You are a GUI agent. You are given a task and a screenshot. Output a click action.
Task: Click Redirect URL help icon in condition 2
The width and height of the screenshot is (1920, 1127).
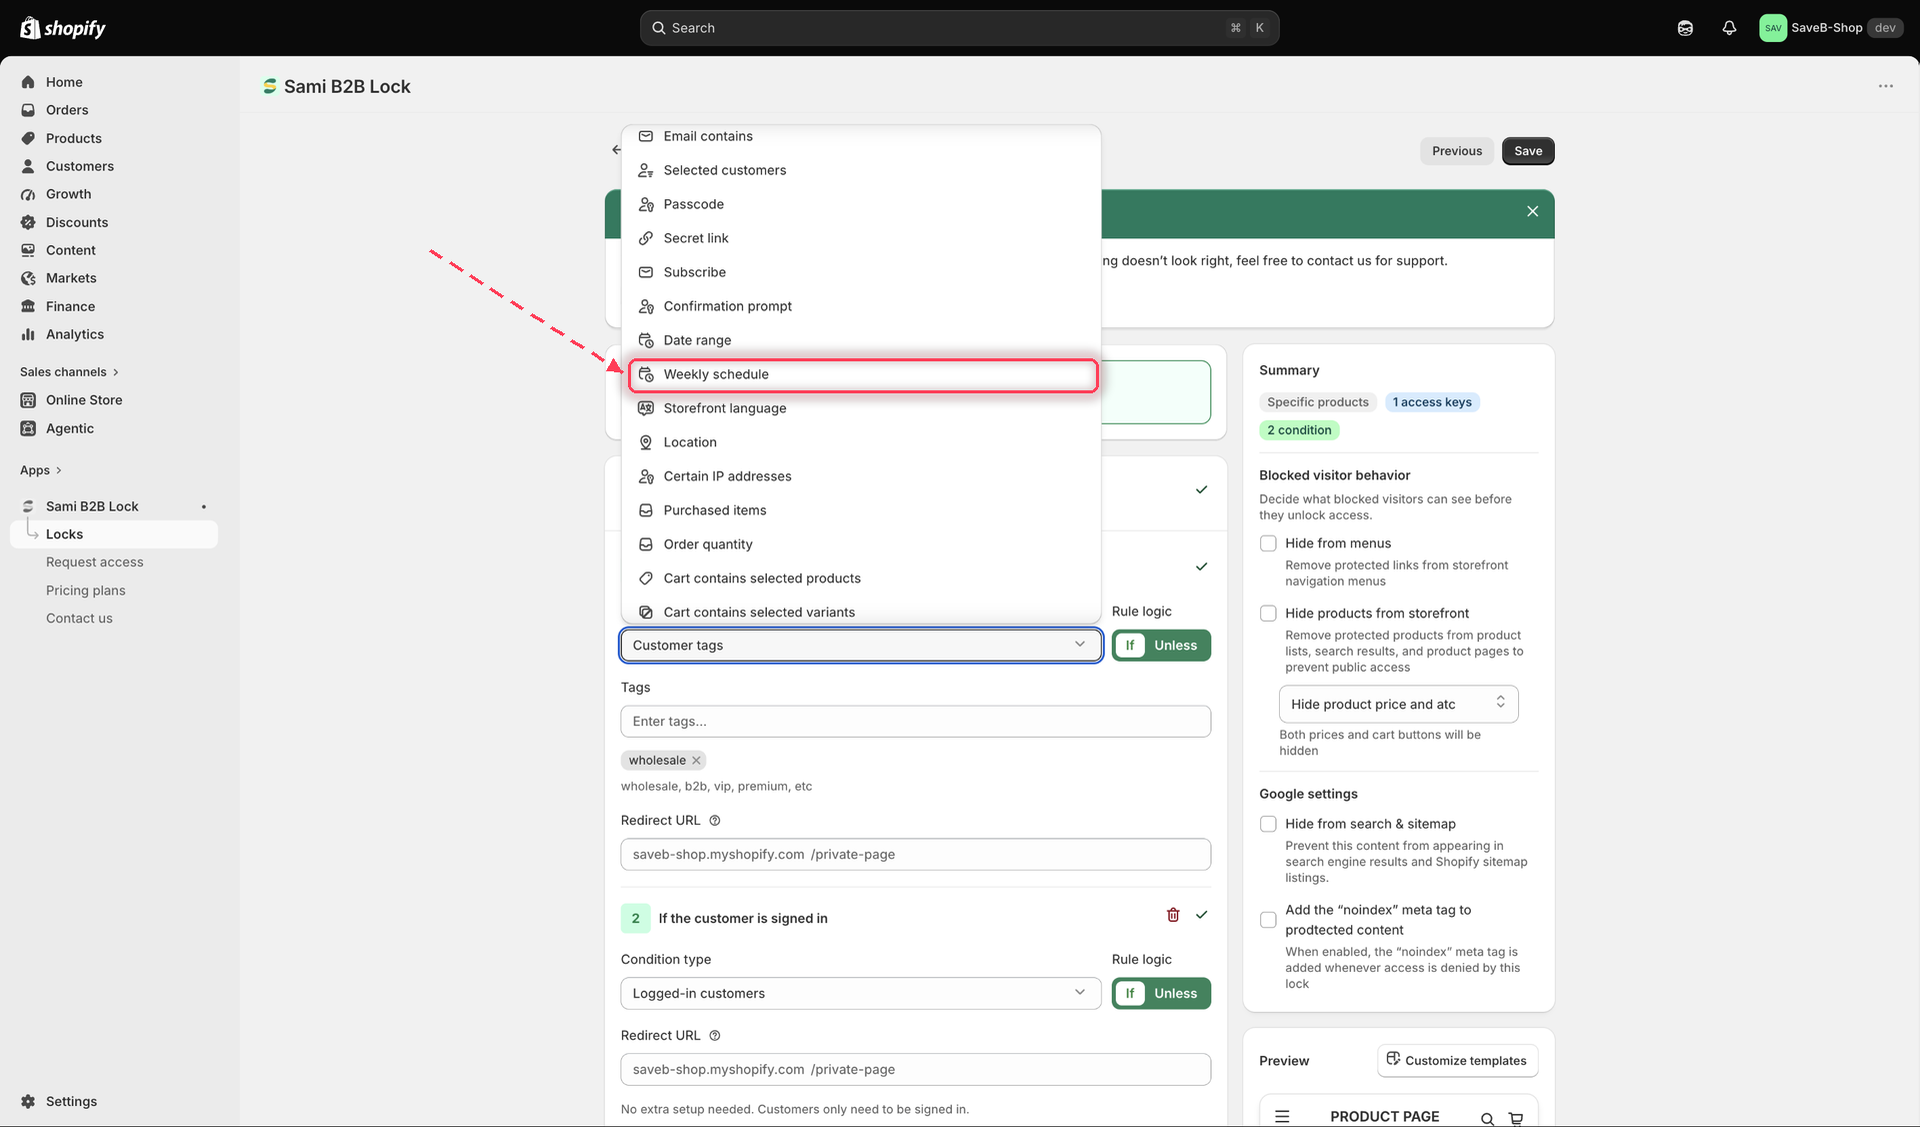pos(714,1036)
